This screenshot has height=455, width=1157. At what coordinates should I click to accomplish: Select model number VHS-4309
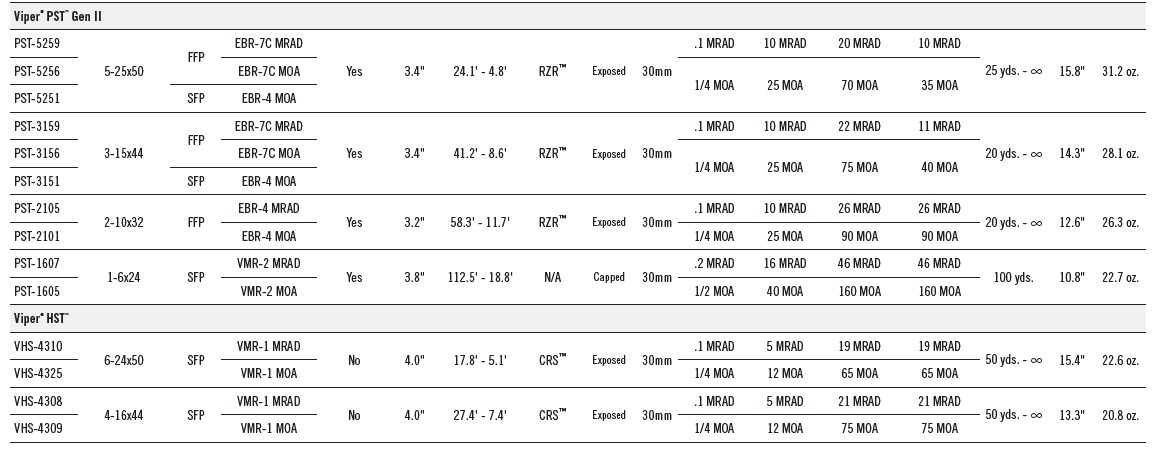click(x=38, y=428)
